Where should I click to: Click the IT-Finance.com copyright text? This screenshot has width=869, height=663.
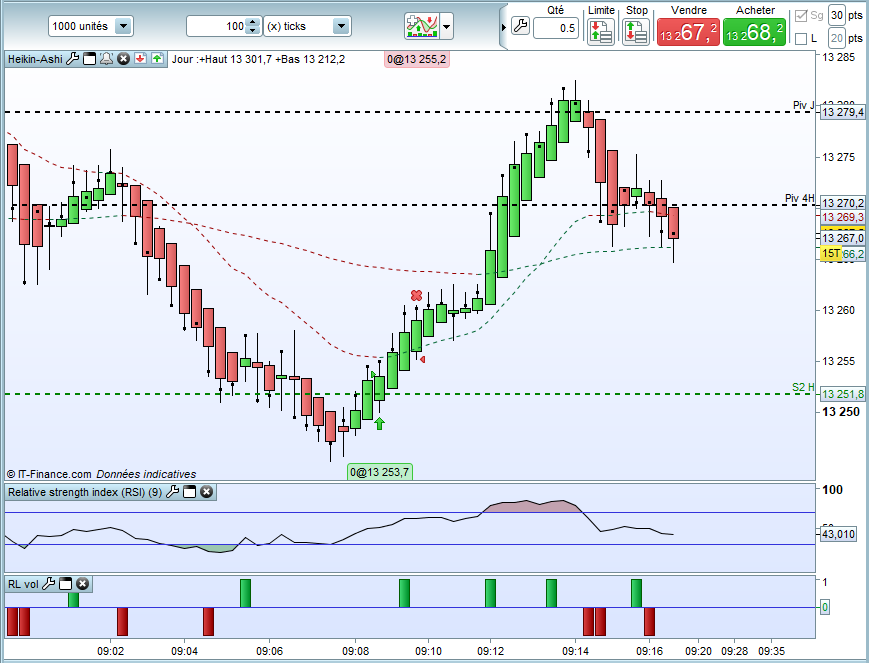click(49, 474)
